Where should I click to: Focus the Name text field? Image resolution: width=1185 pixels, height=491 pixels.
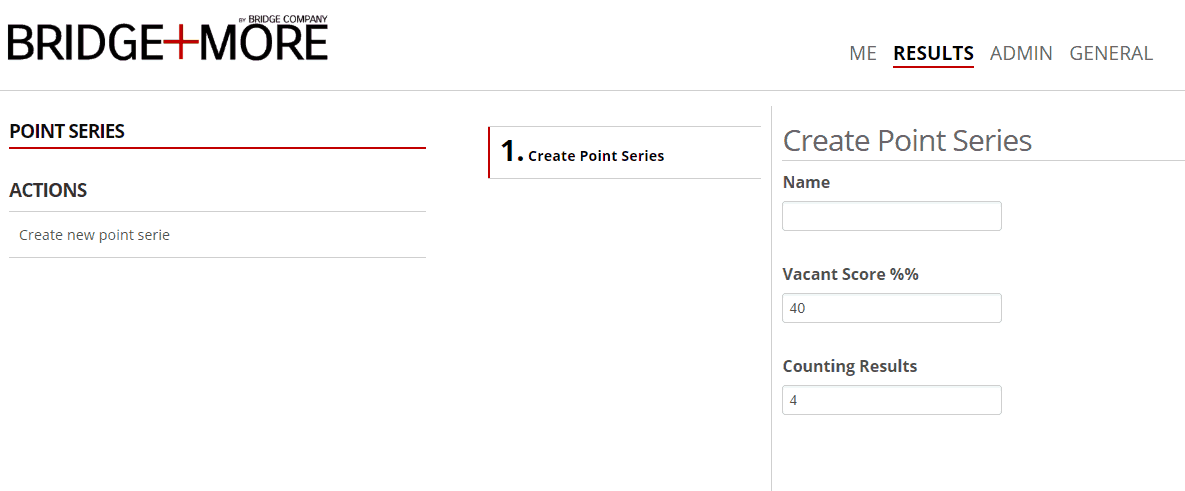[891, 216]
